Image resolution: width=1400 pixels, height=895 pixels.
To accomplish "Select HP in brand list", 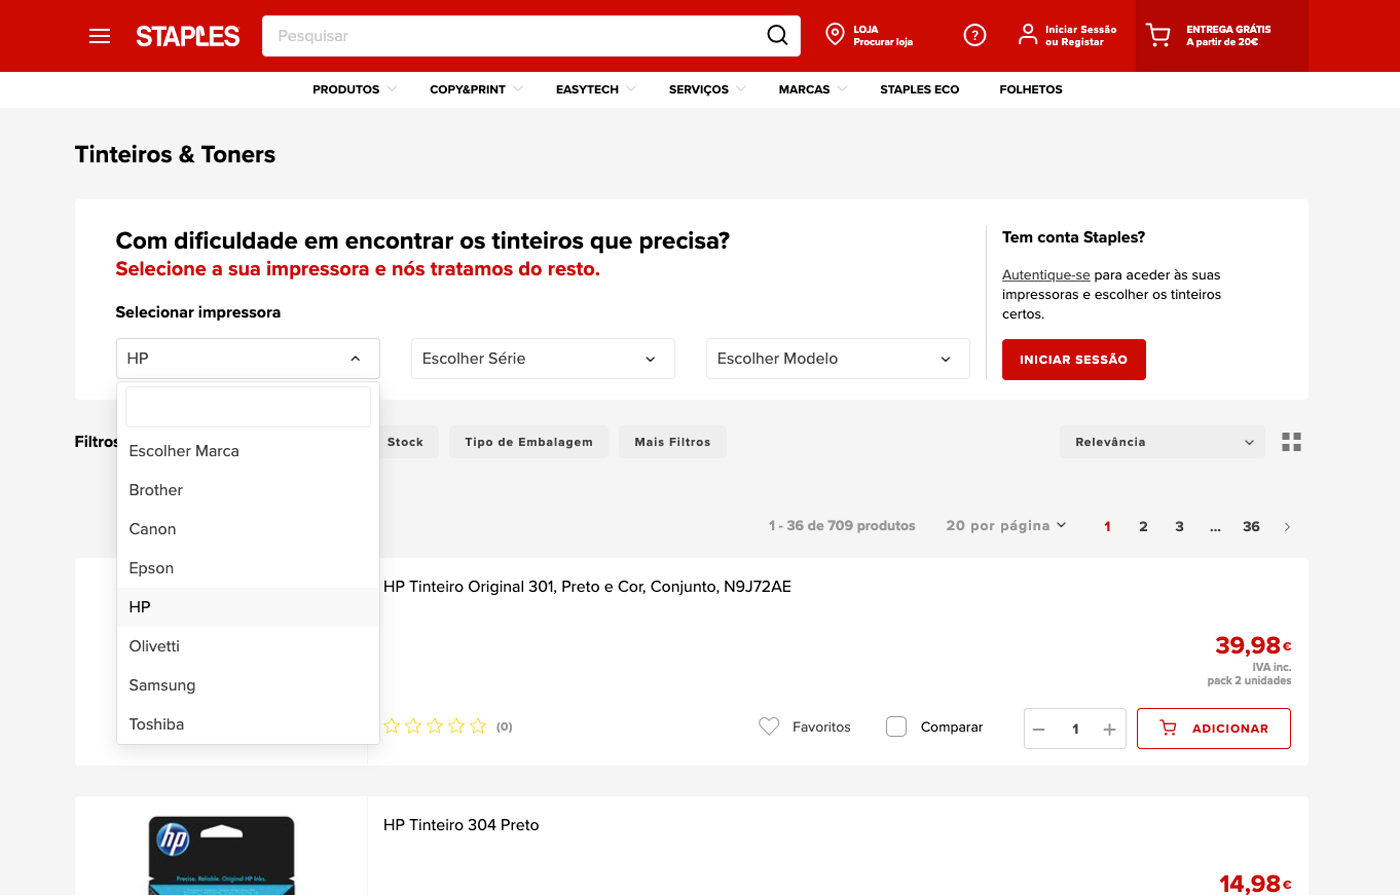I will click(x=248, y=607).
